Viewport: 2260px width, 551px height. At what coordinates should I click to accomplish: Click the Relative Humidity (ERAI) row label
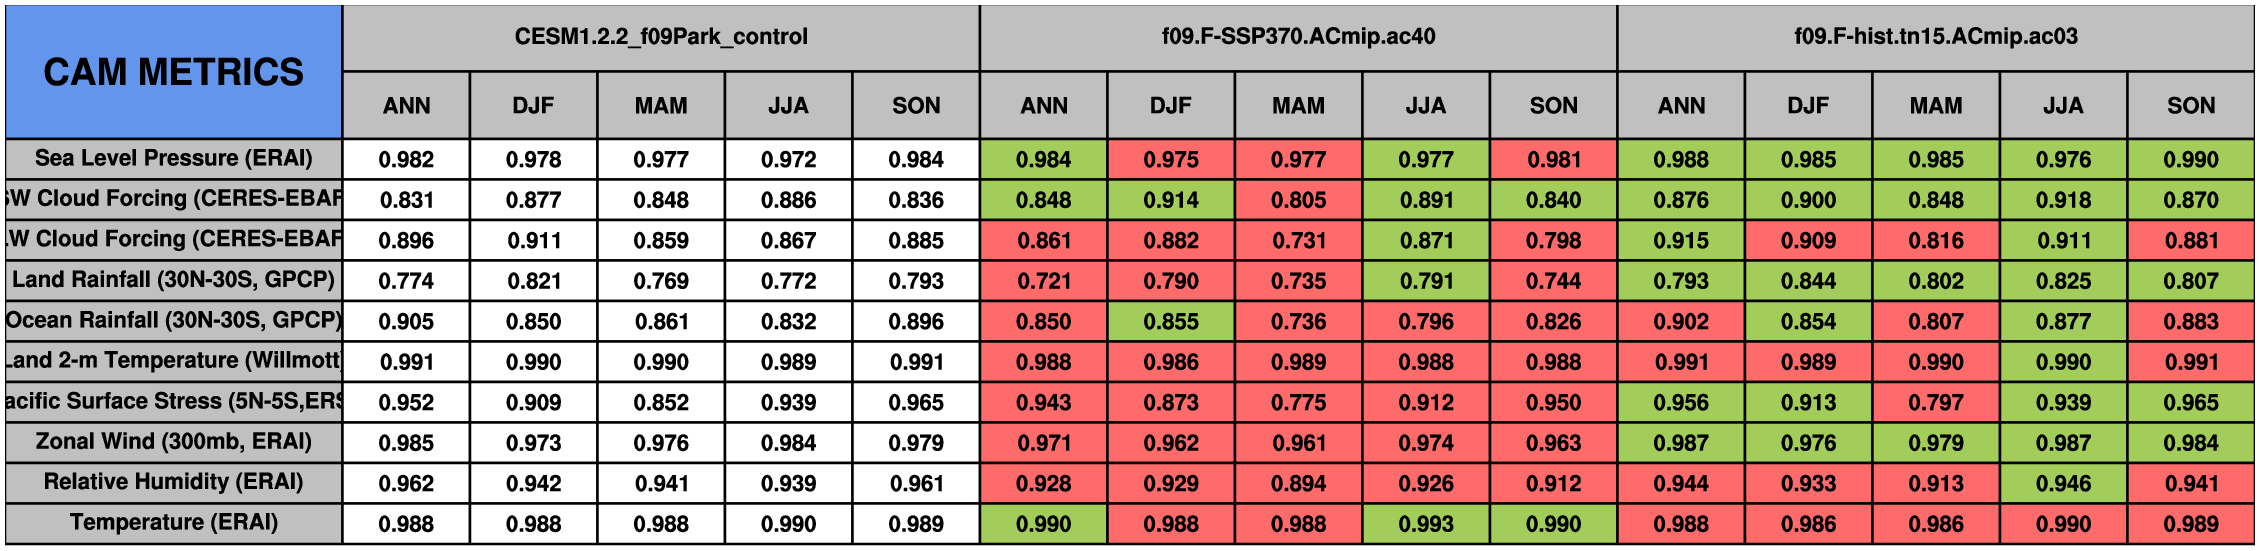click(x=173, y=482)
